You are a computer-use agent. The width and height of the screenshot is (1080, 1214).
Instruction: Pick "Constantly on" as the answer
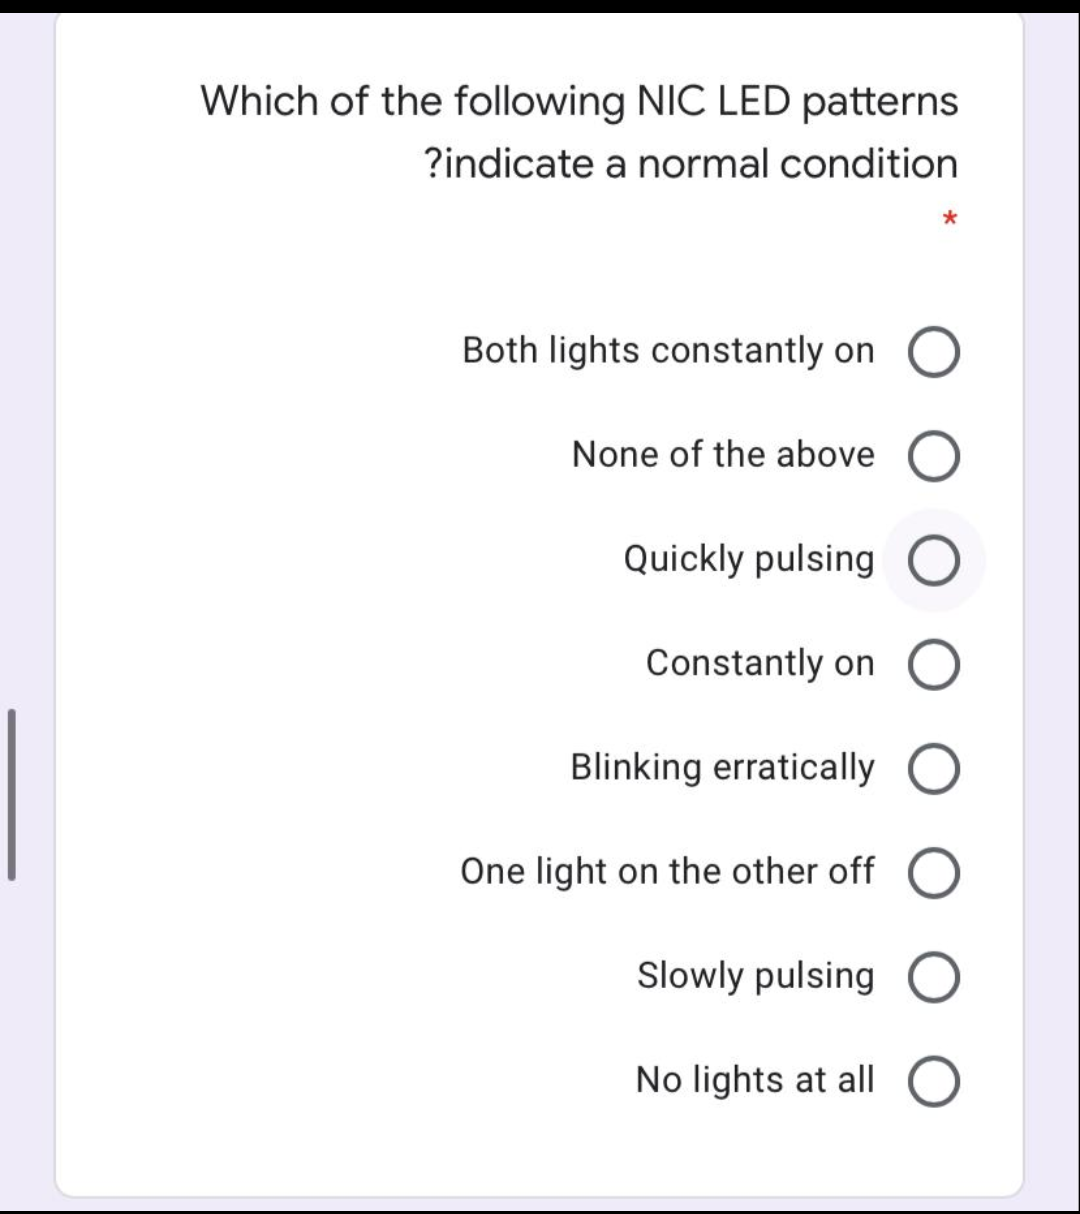tap(933, 665)
